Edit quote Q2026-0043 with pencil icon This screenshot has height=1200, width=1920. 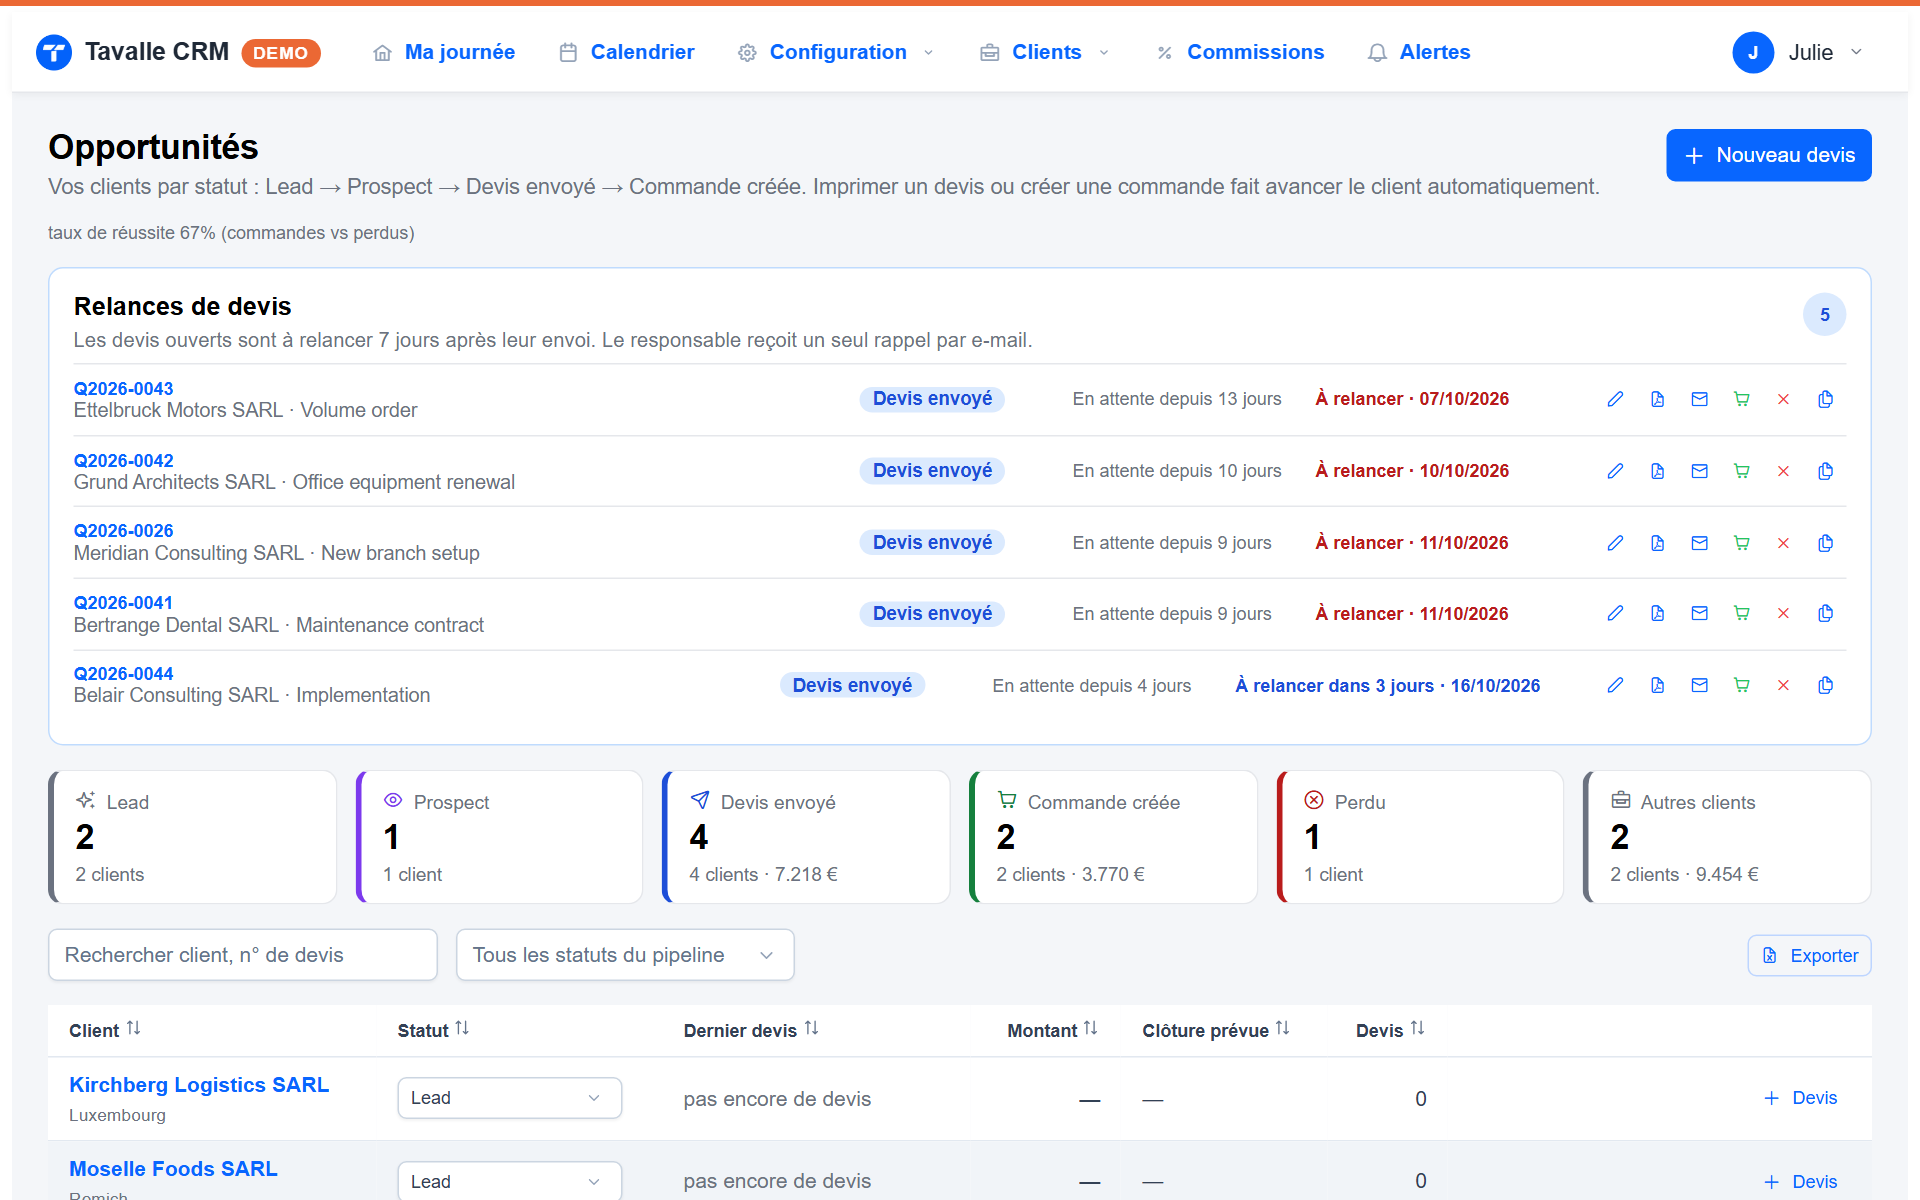(x=1615, y=399)
